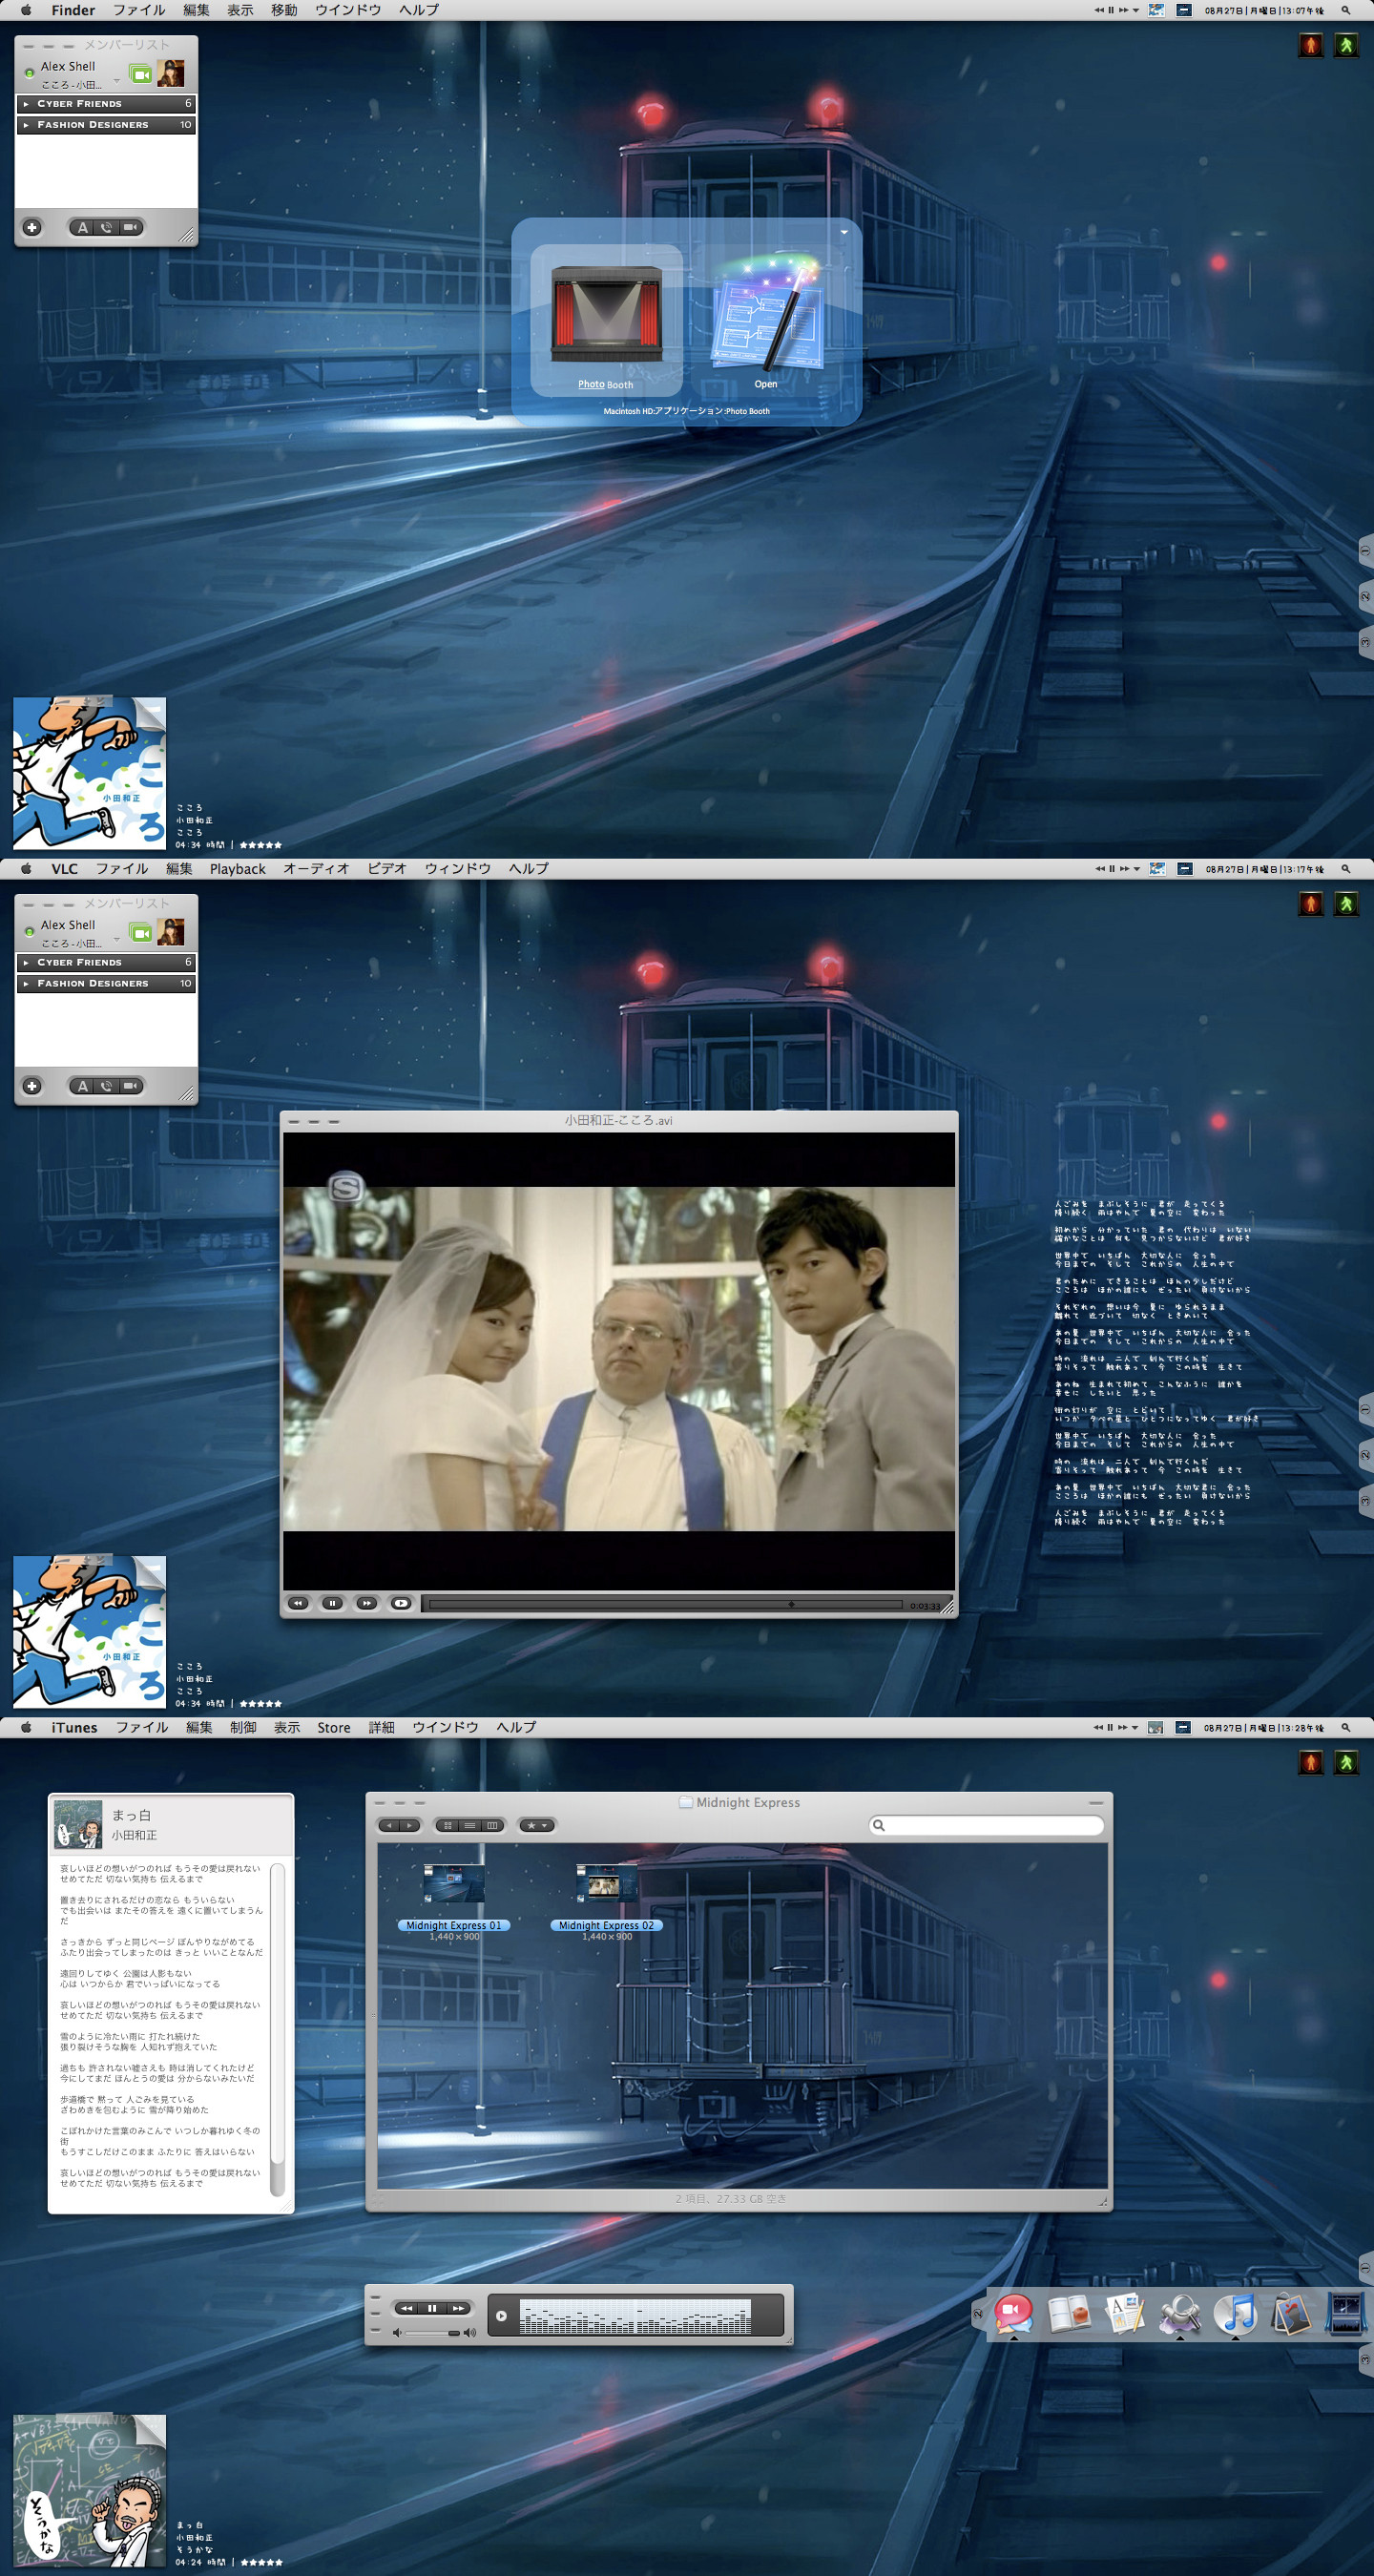Pause the song in iTunes mini player
This screenshot has height=2576, width=1374.
432,2308
